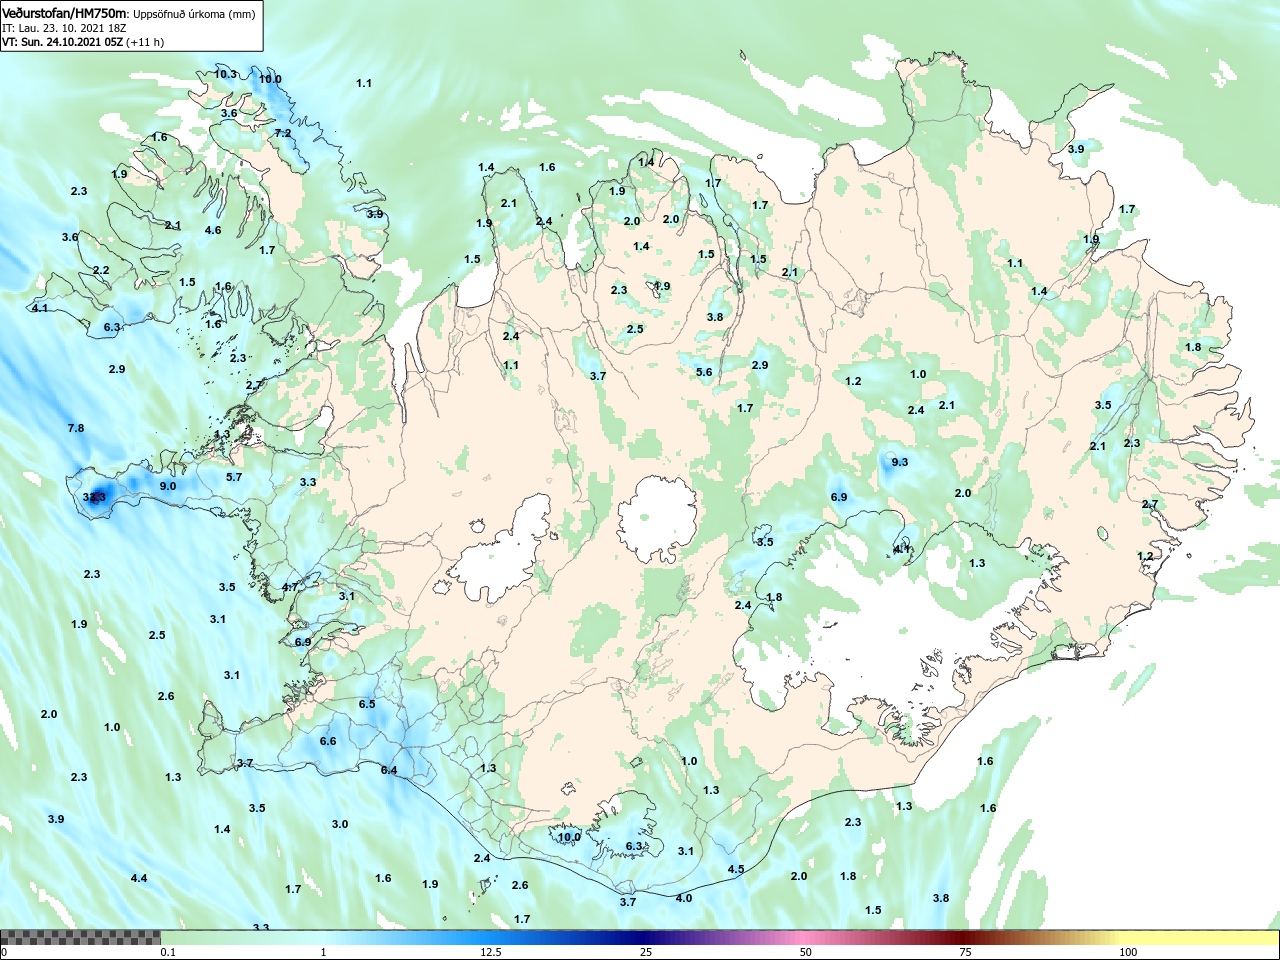
Task: Click the 2.2 precipitation value
Action: [x=101, y=270]
